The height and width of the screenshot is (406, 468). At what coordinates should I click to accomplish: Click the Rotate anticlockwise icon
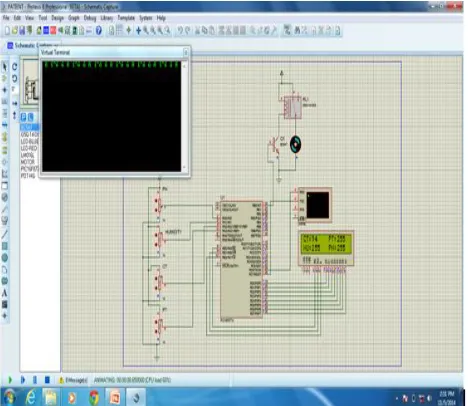[x=15, y=78]
